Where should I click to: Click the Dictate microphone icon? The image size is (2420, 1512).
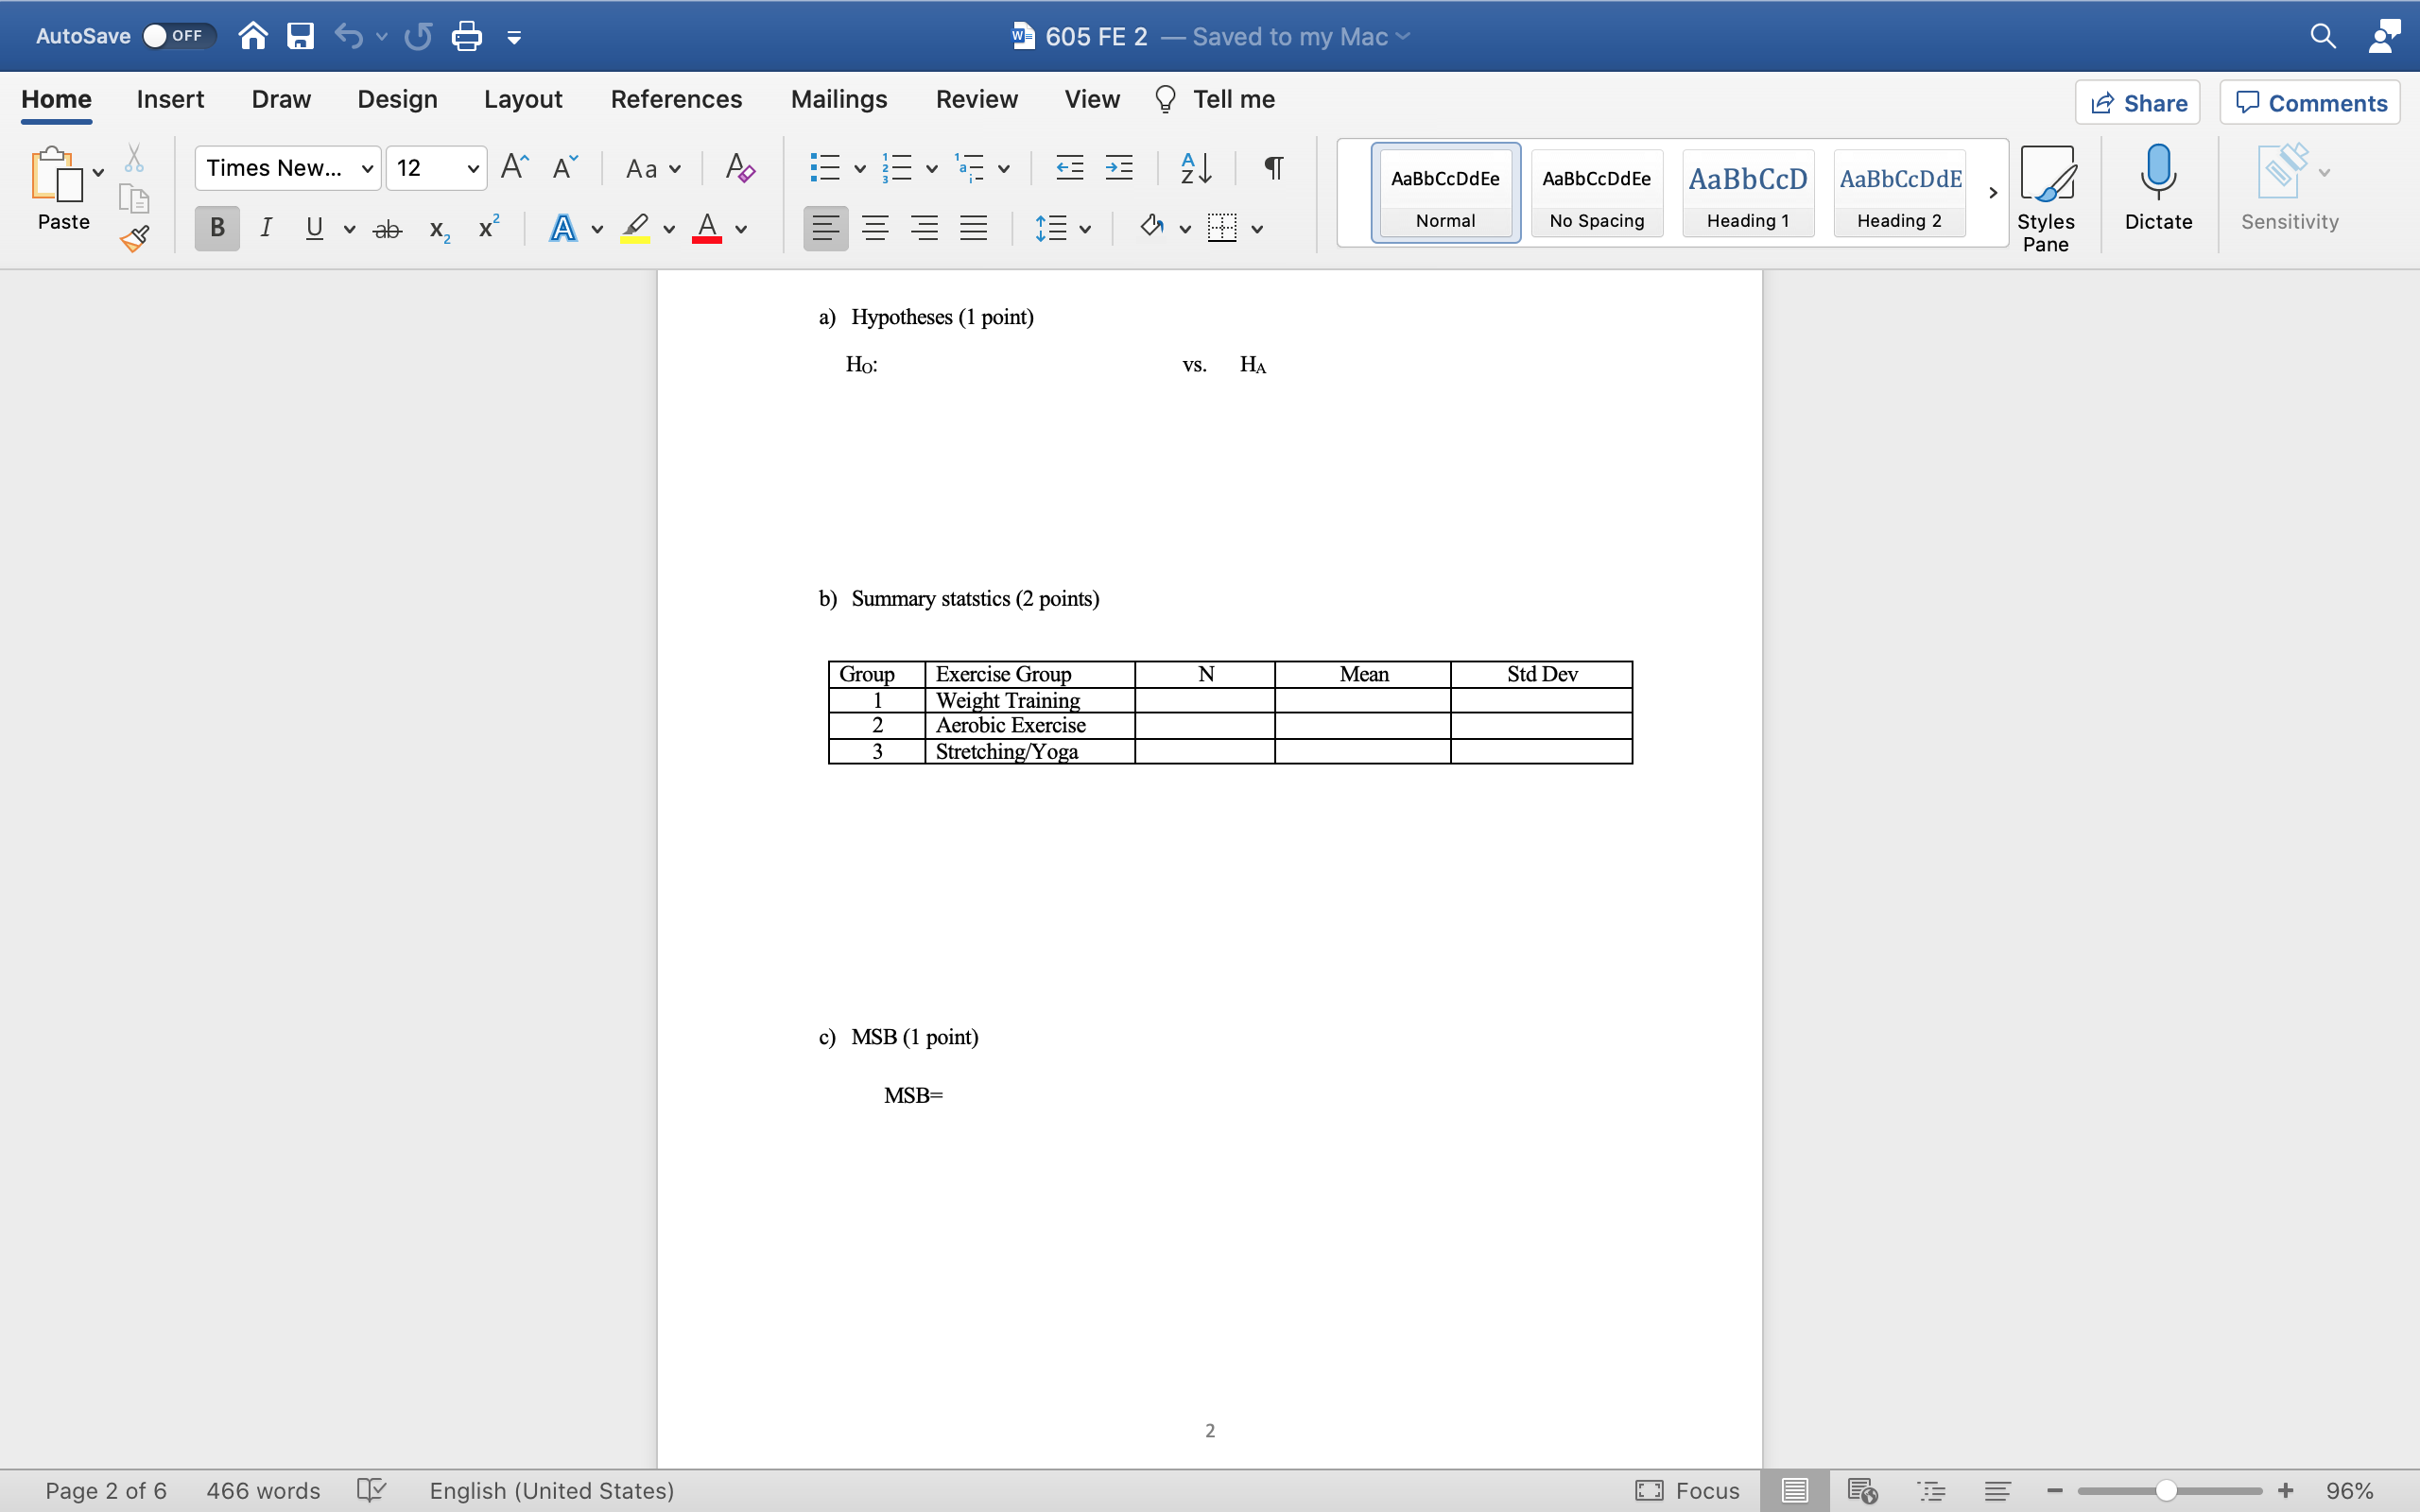(x=2158, y=172)
